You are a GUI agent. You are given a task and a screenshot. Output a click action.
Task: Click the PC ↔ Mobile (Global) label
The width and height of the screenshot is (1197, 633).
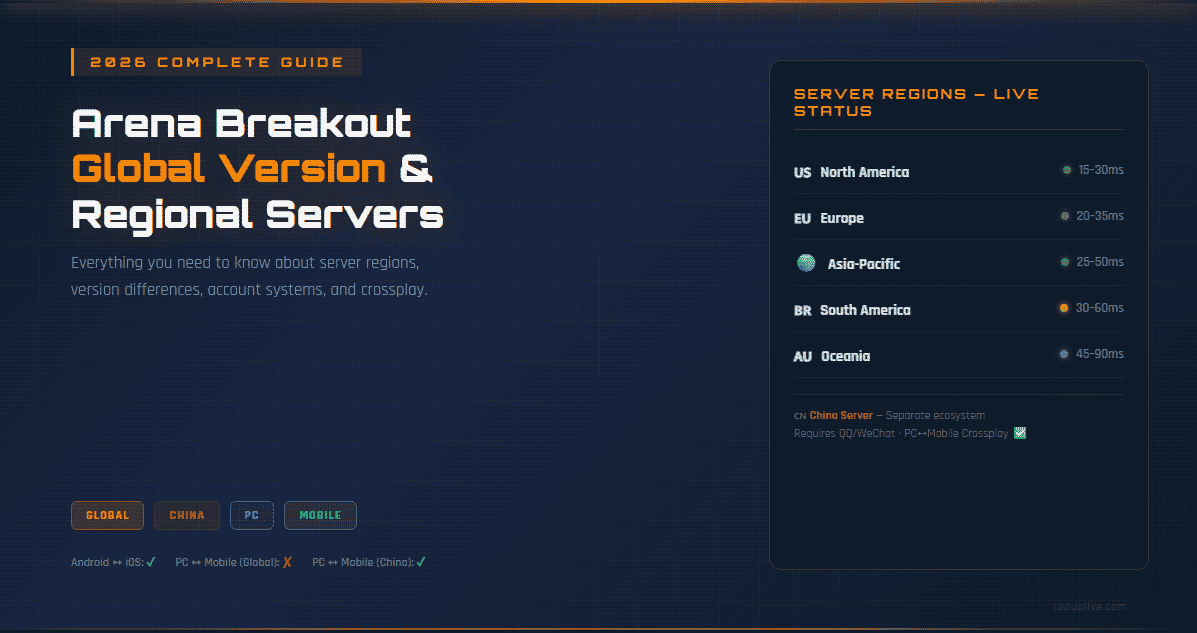click(227, 563)
